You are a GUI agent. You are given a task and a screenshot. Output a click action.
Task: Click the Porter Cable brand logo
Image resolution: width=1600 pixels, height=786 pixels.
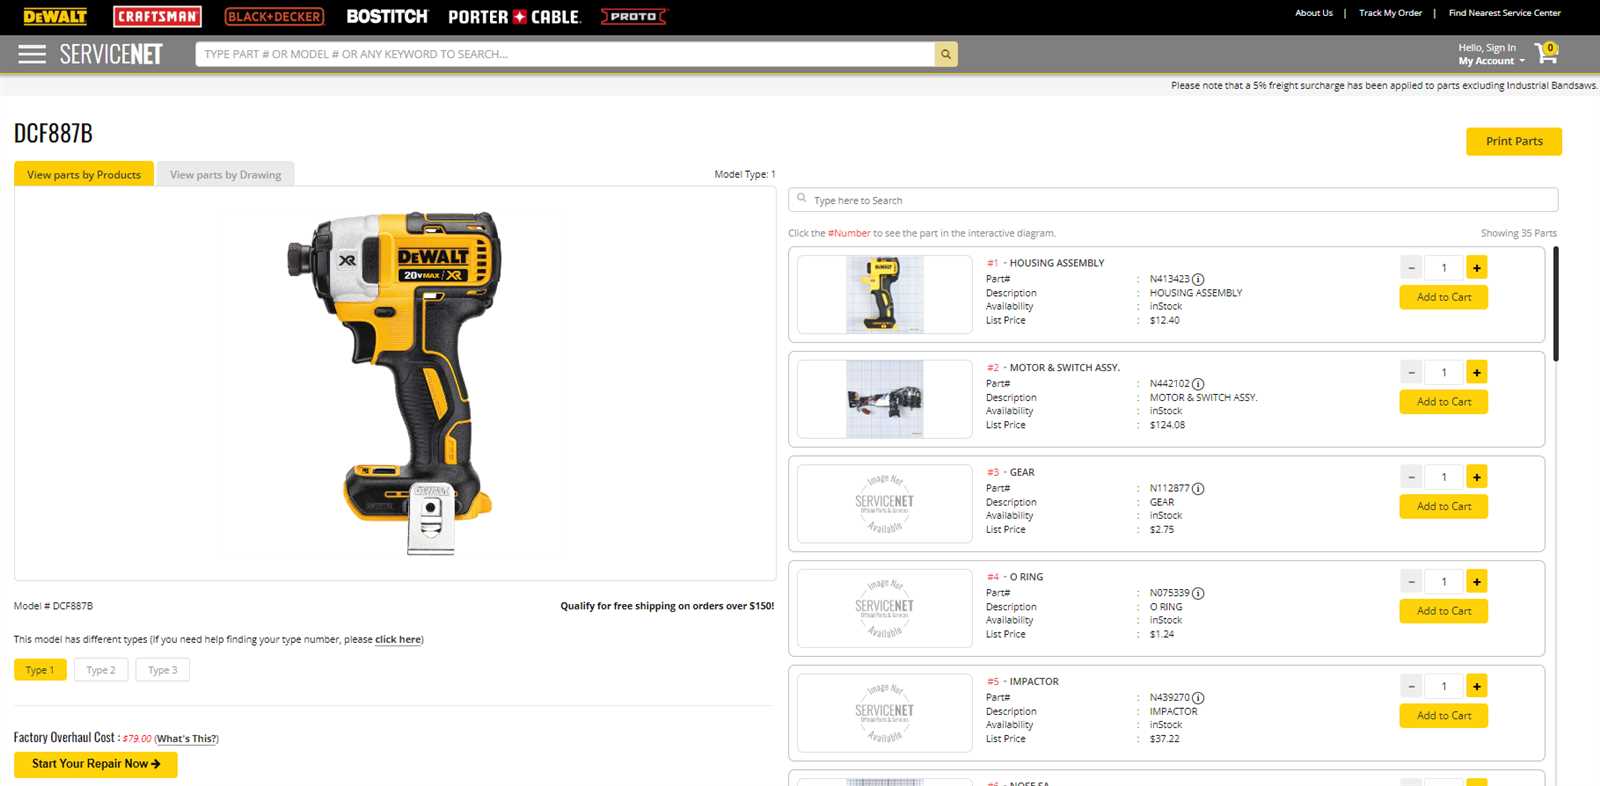[514, 17]
